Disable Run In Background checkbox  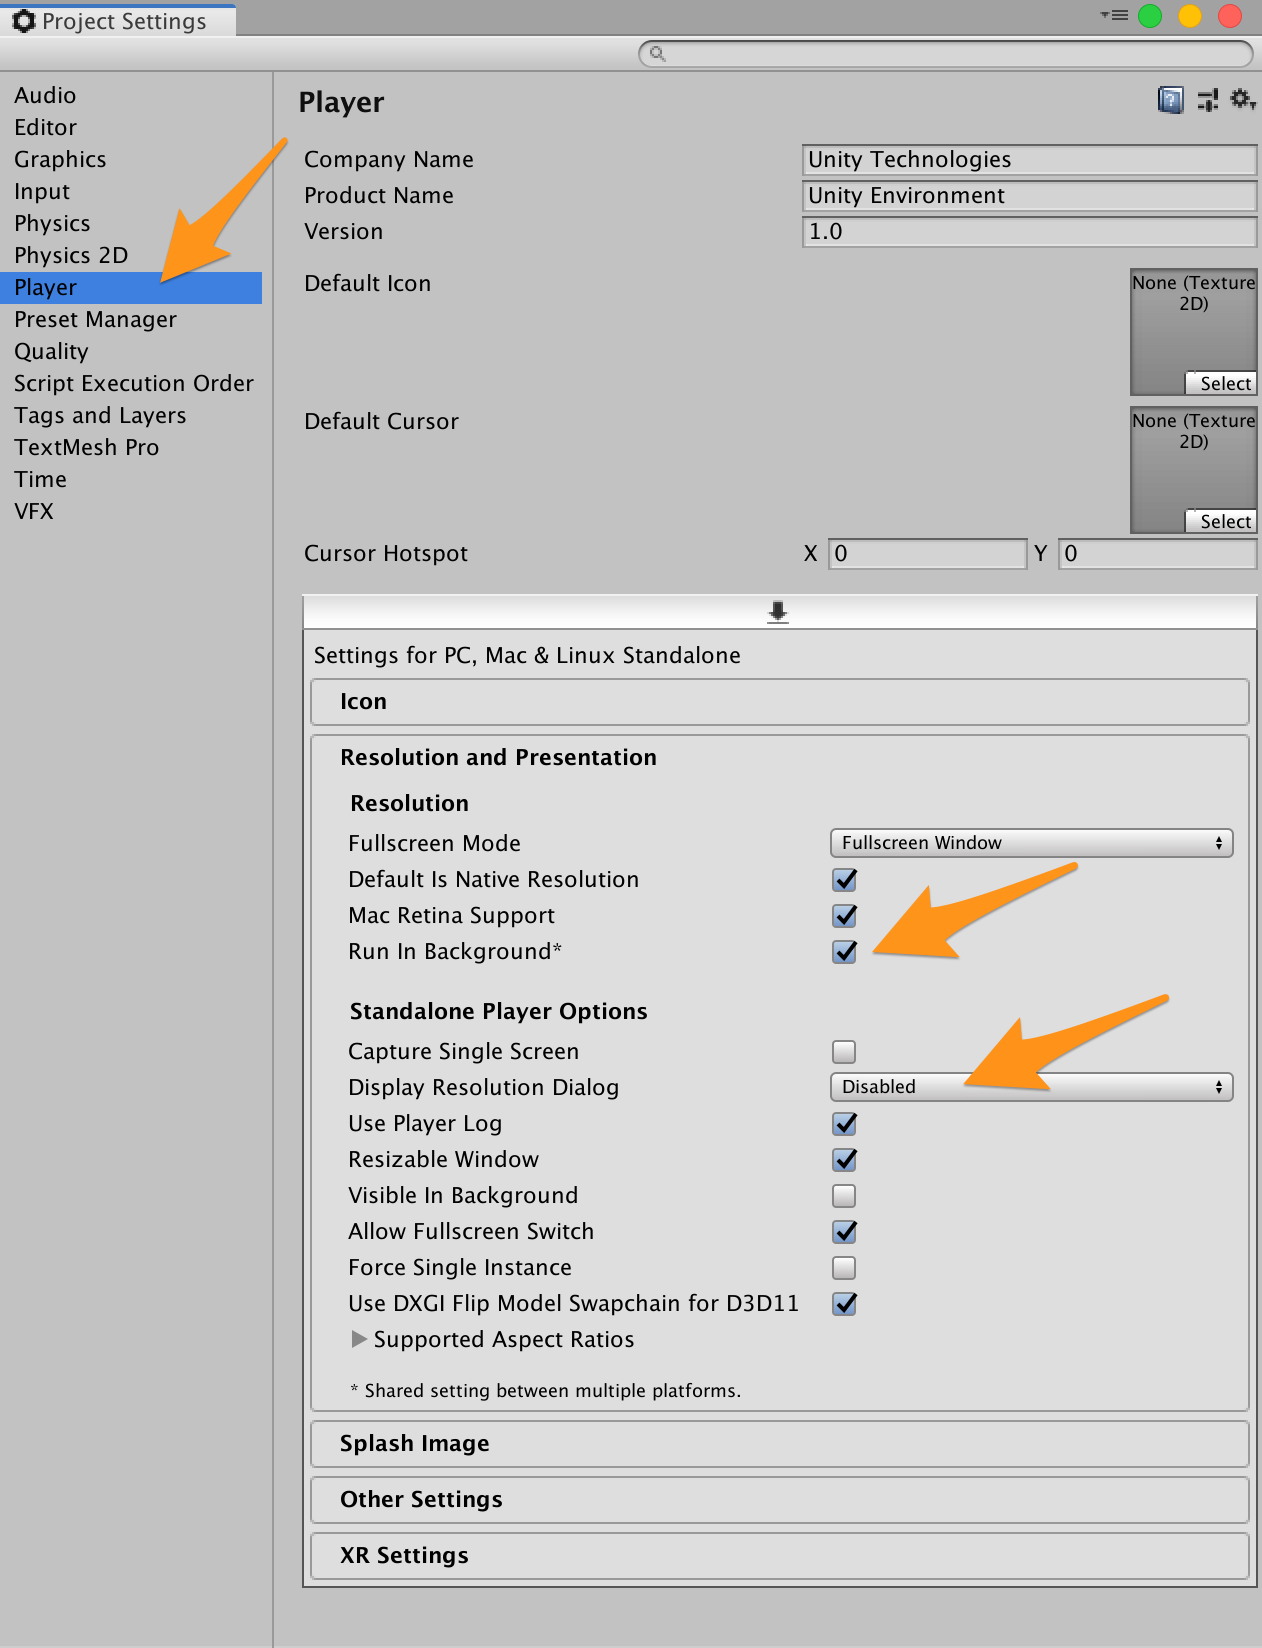point(844,952)
